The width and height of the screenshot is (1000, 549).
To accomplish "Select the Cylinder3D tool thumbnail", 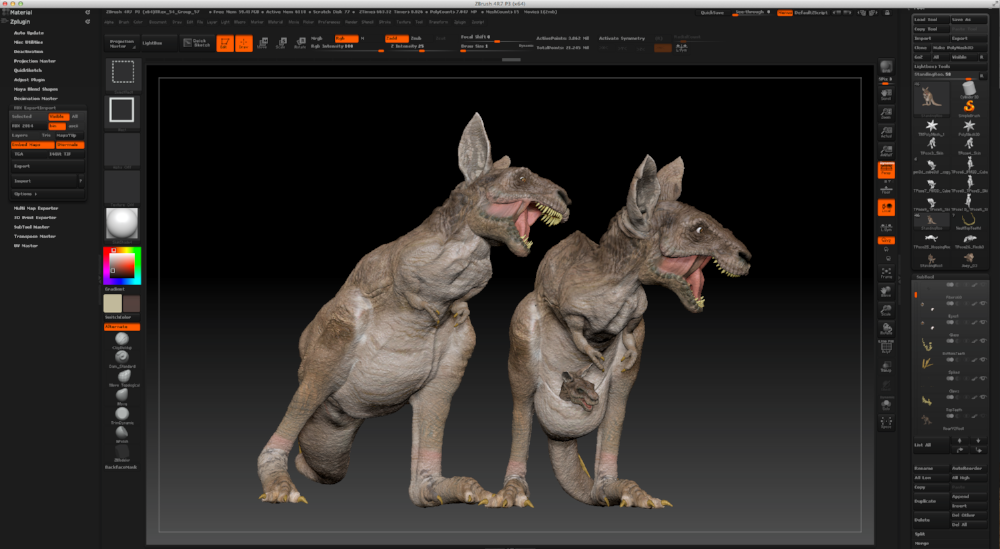I will 969,88.
